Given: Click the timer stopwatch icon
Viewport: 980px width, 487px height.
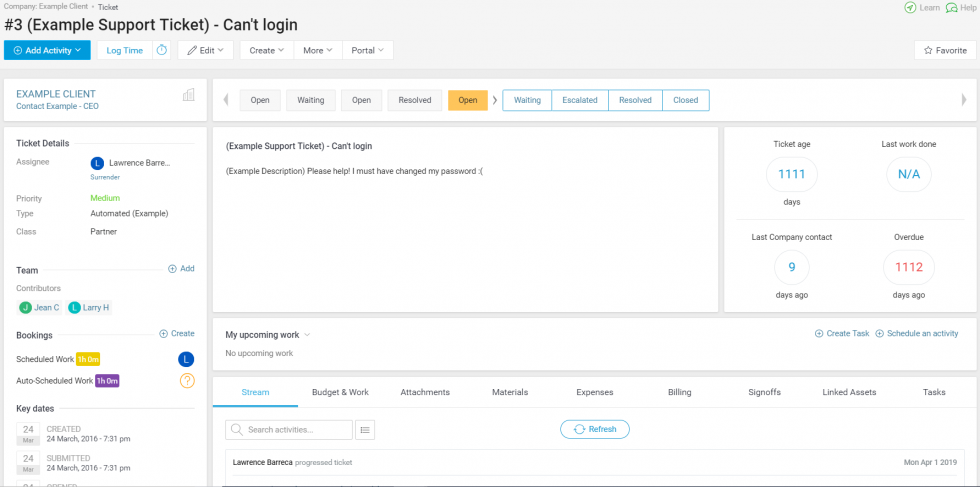Looking at the screenshot, I should point(162,50).
